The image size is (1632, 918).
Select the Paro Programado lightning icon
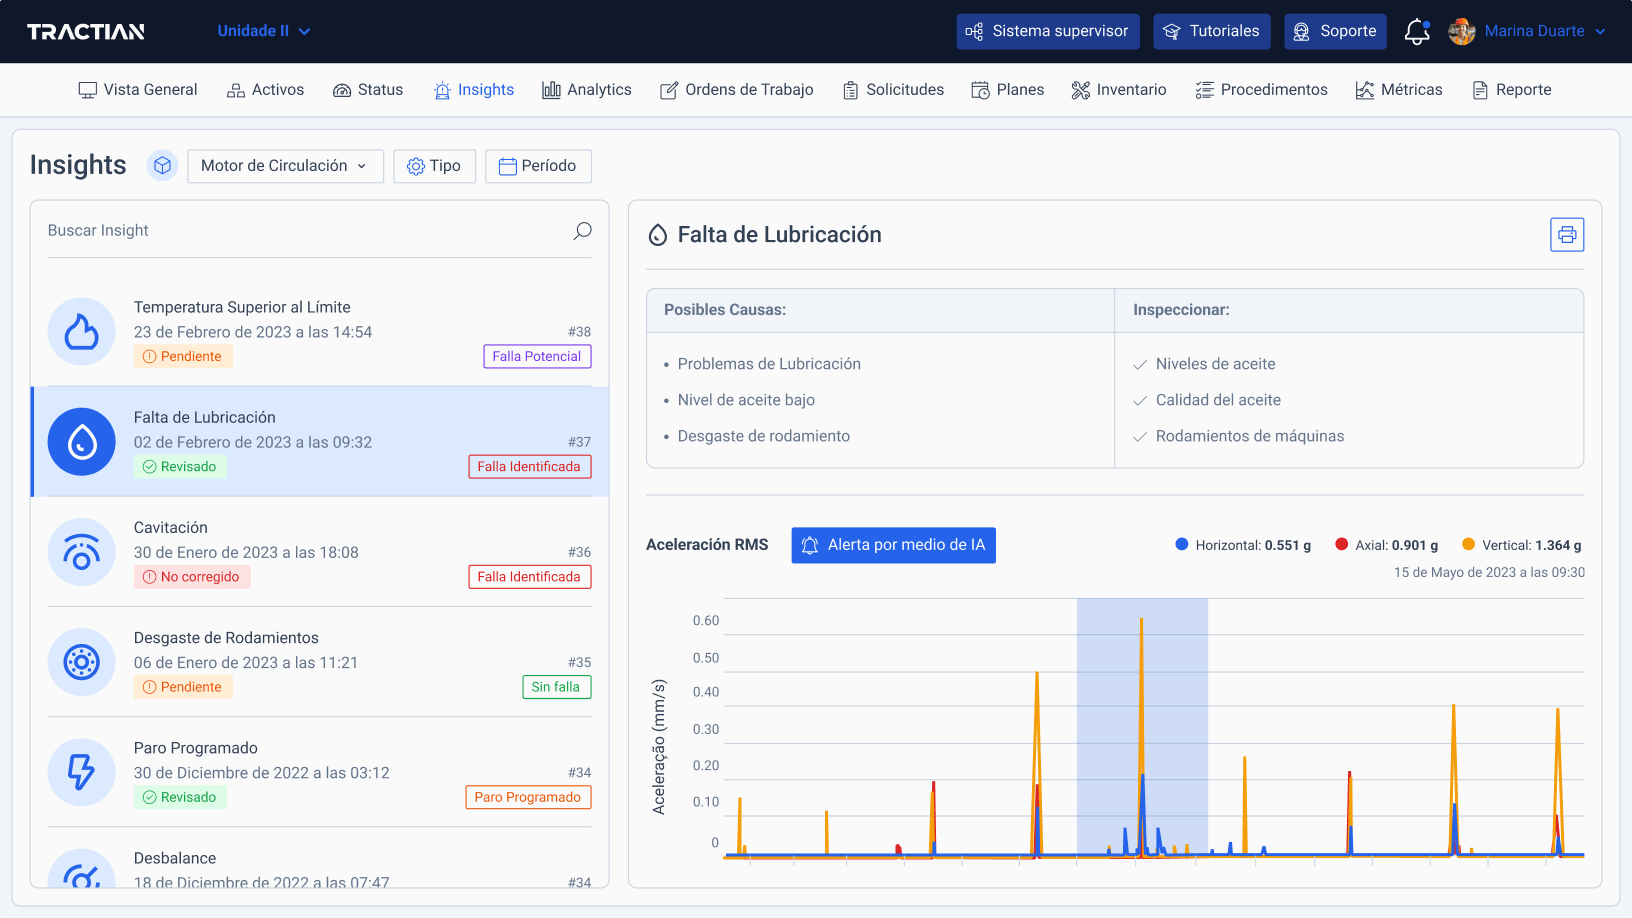[x=81, y=772]
